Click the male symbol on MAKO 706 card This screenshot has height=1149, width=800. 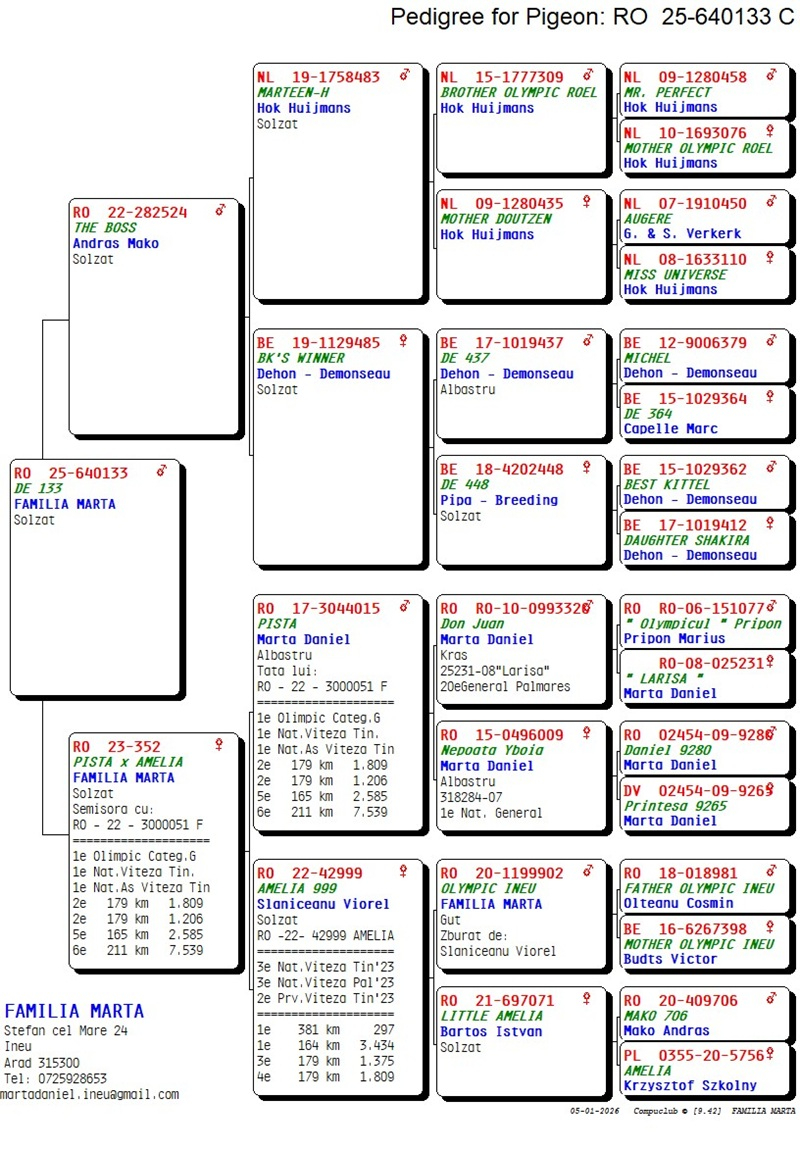(770, 999)
